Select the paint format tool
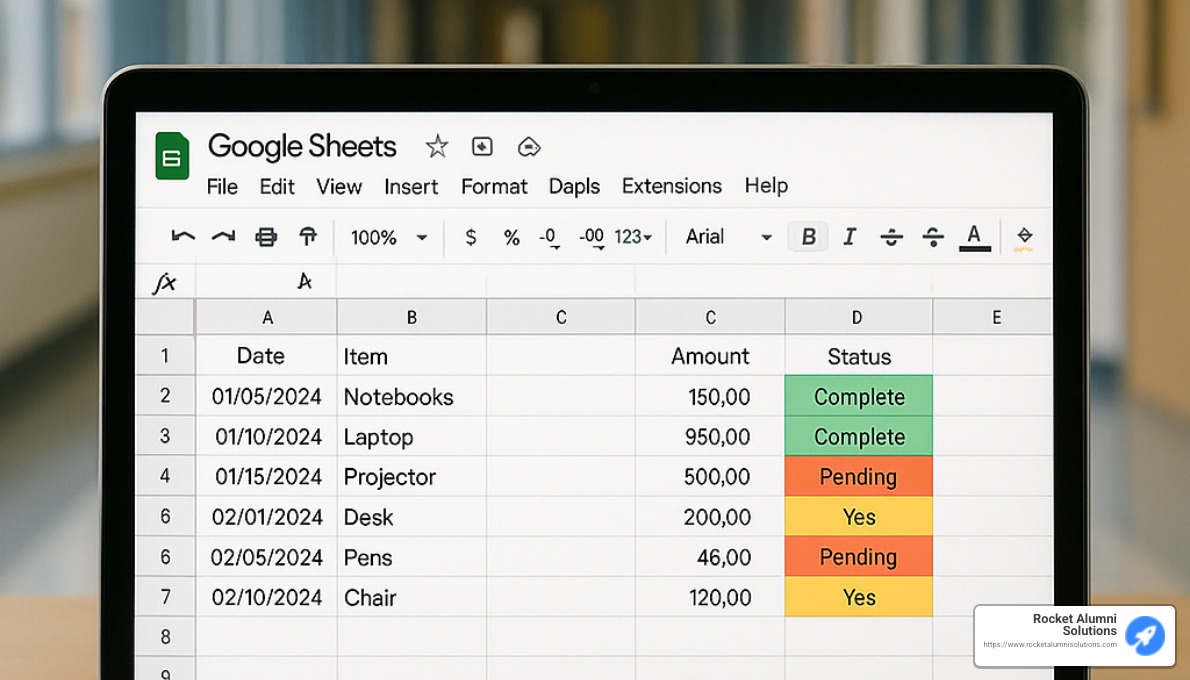Screen dimensions: 1190x680 [x=307, y=237]
